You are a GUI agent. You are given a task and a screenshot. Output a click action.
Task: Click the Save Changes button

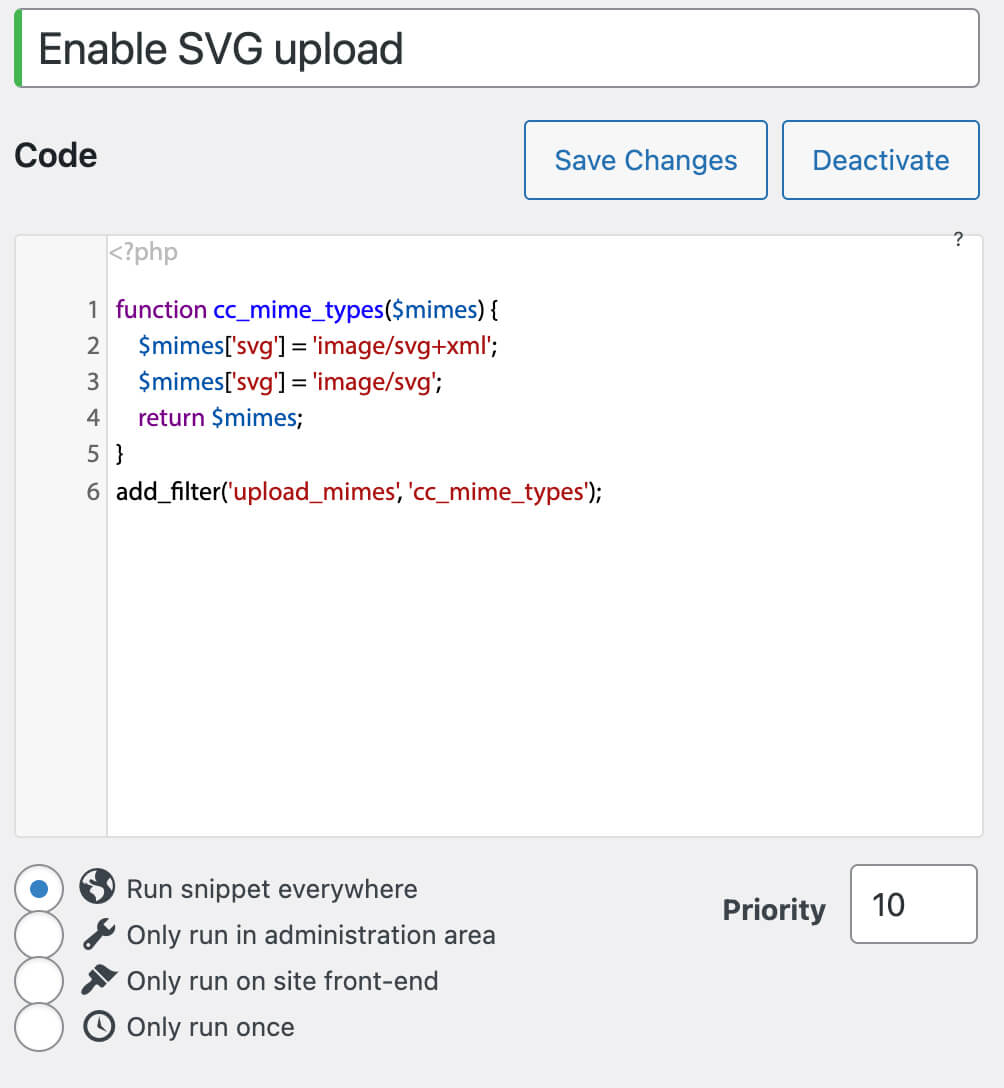645,160
